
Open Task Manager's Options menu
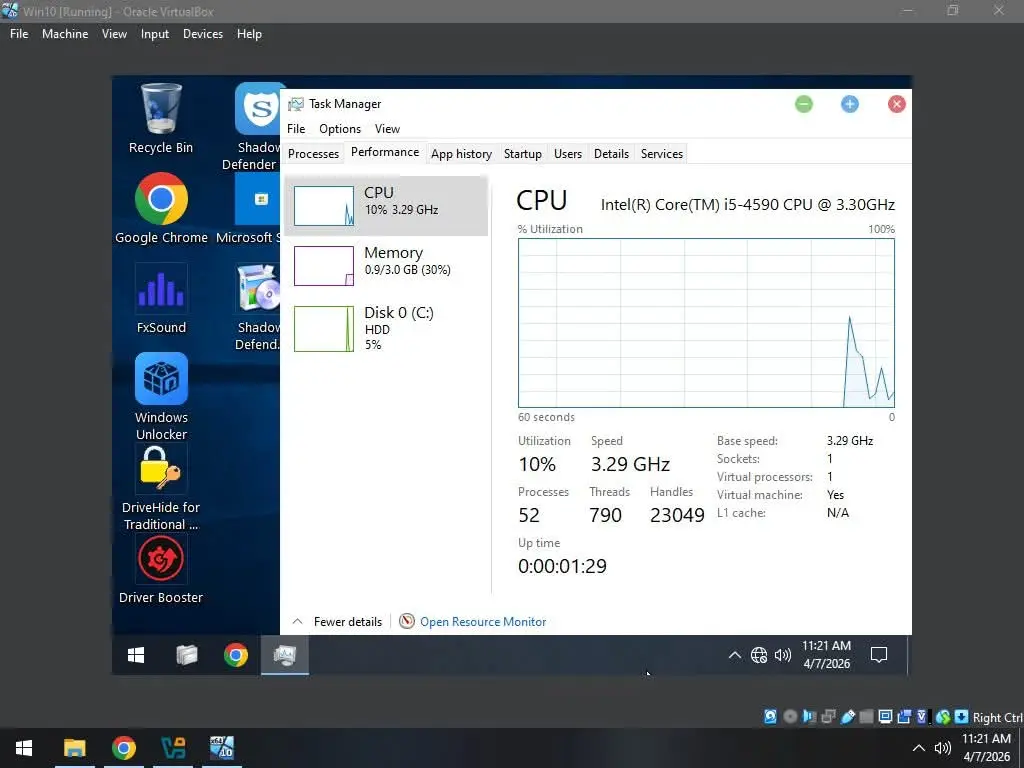(340, 129)
